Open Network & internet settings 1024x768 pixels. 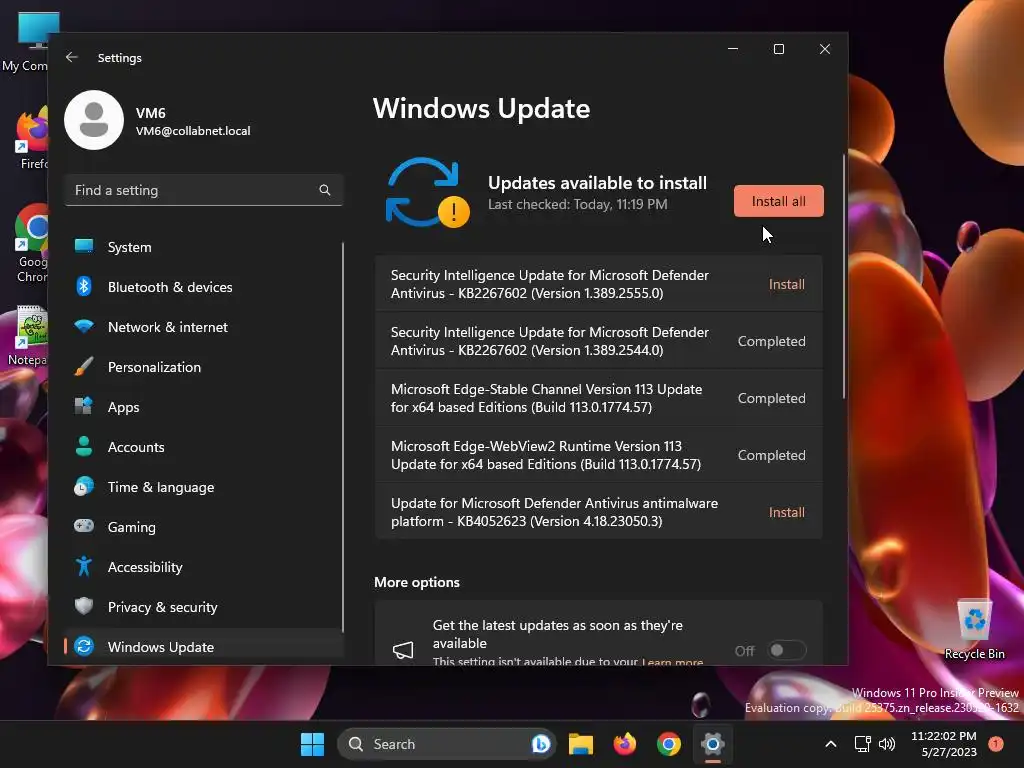pos(202,327)
